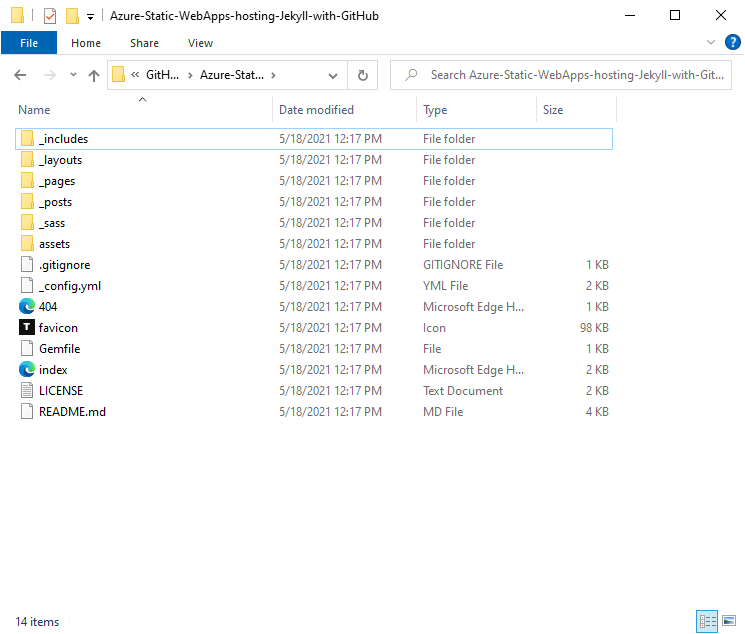Open Explorer help question mark
745x634 pixels.
(732, 42)
